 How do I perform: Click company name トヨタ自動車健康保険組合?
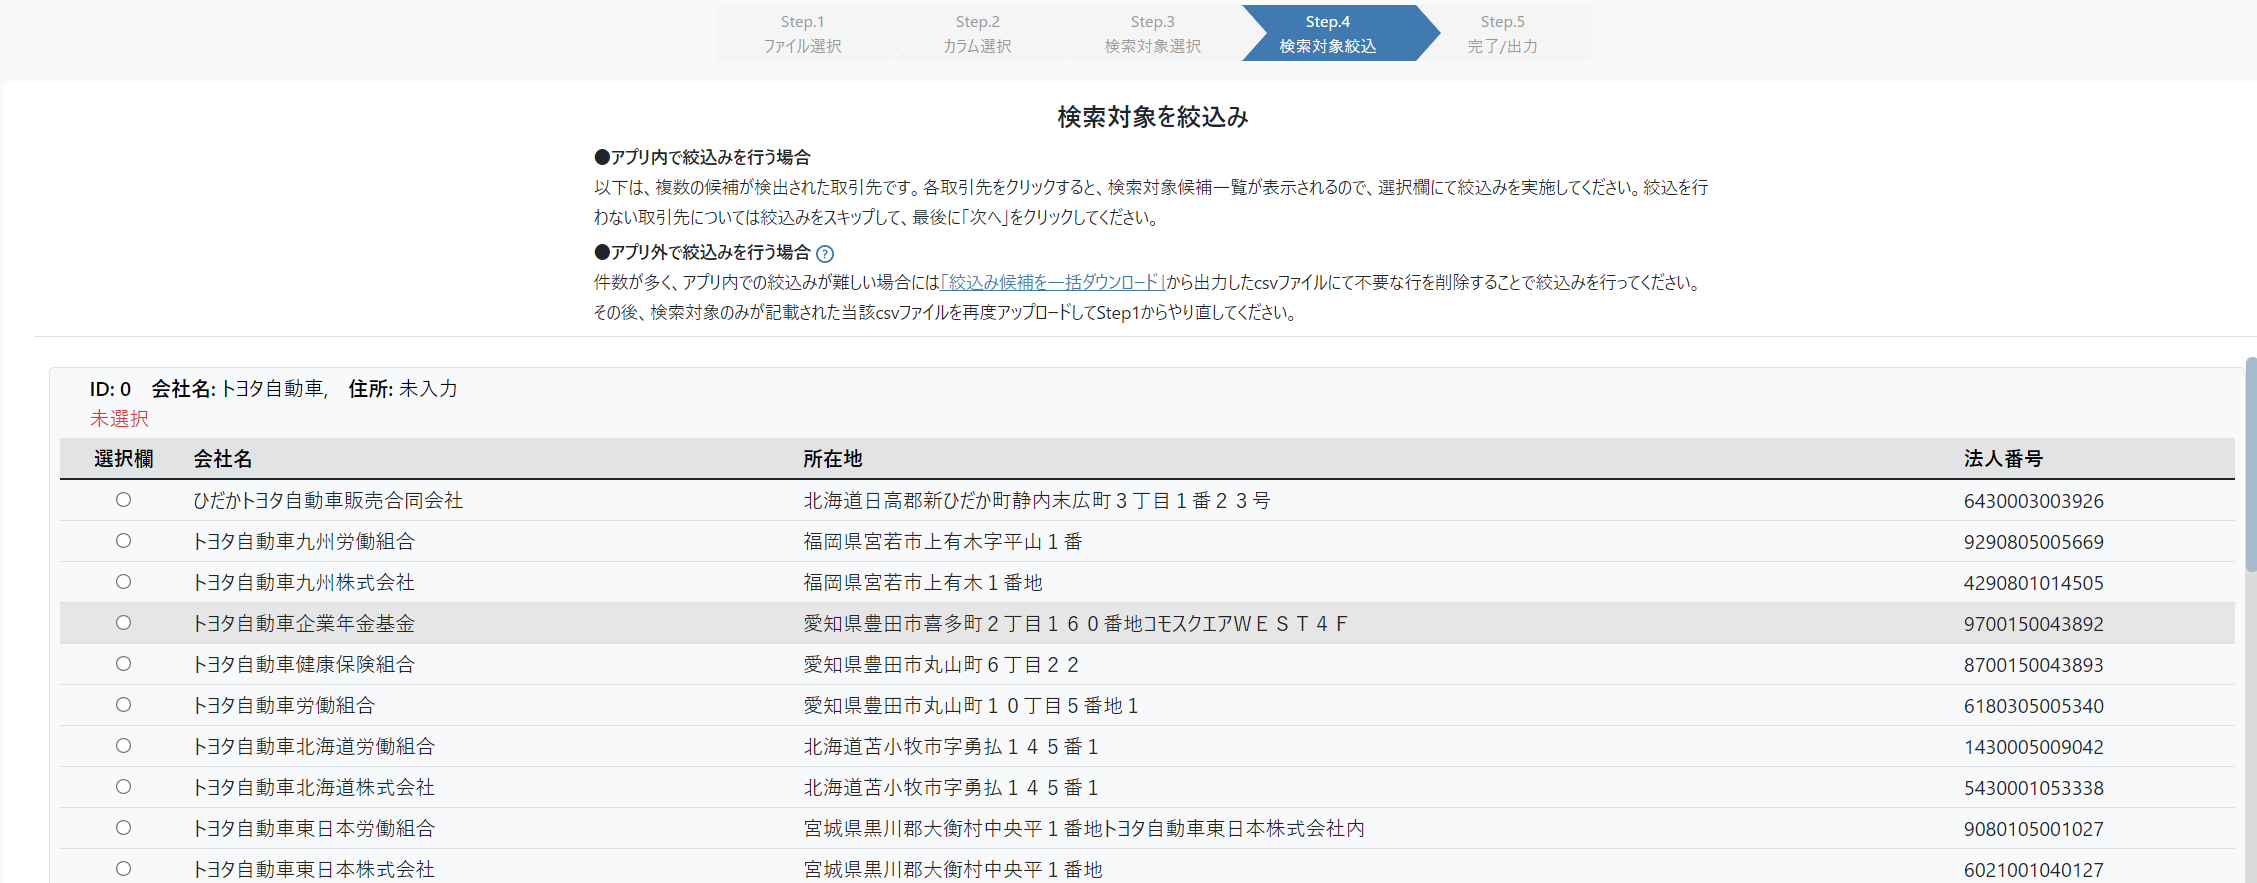point(304,665)
